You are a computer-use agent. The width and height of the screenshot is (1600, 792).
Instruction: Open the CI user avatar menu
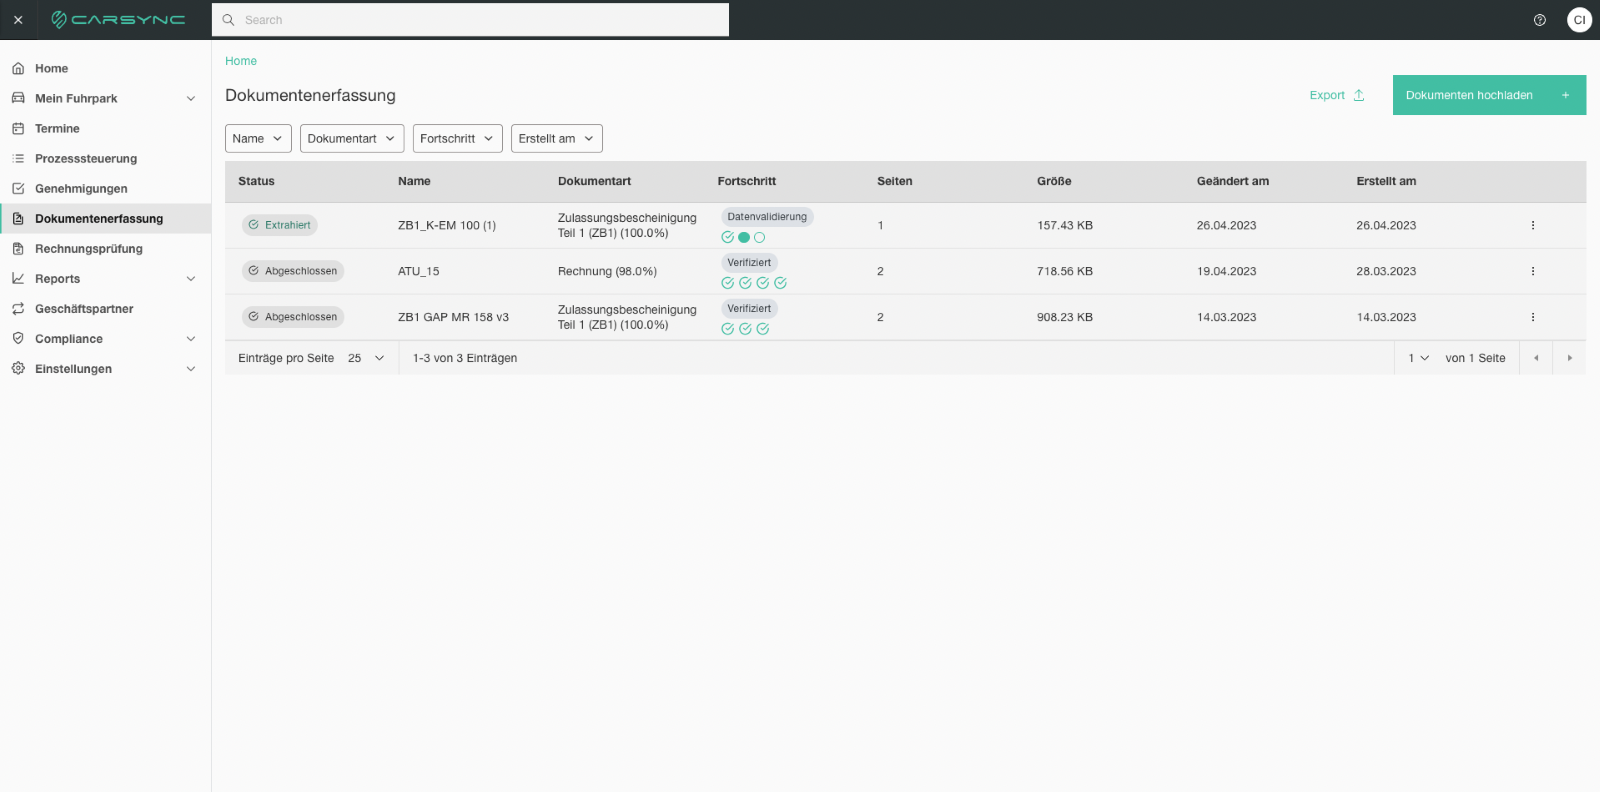point(1579,20)
